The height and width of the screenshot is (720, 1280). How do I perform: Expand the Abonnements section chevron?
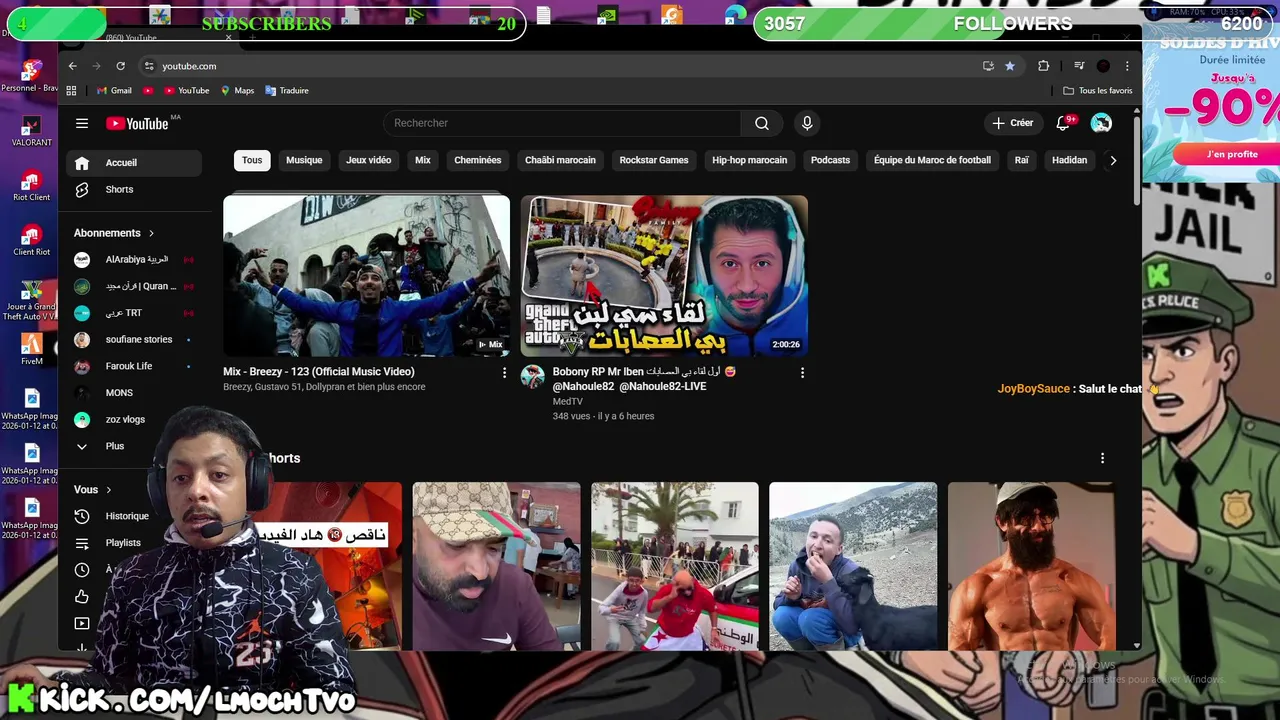tap(151, 233)
